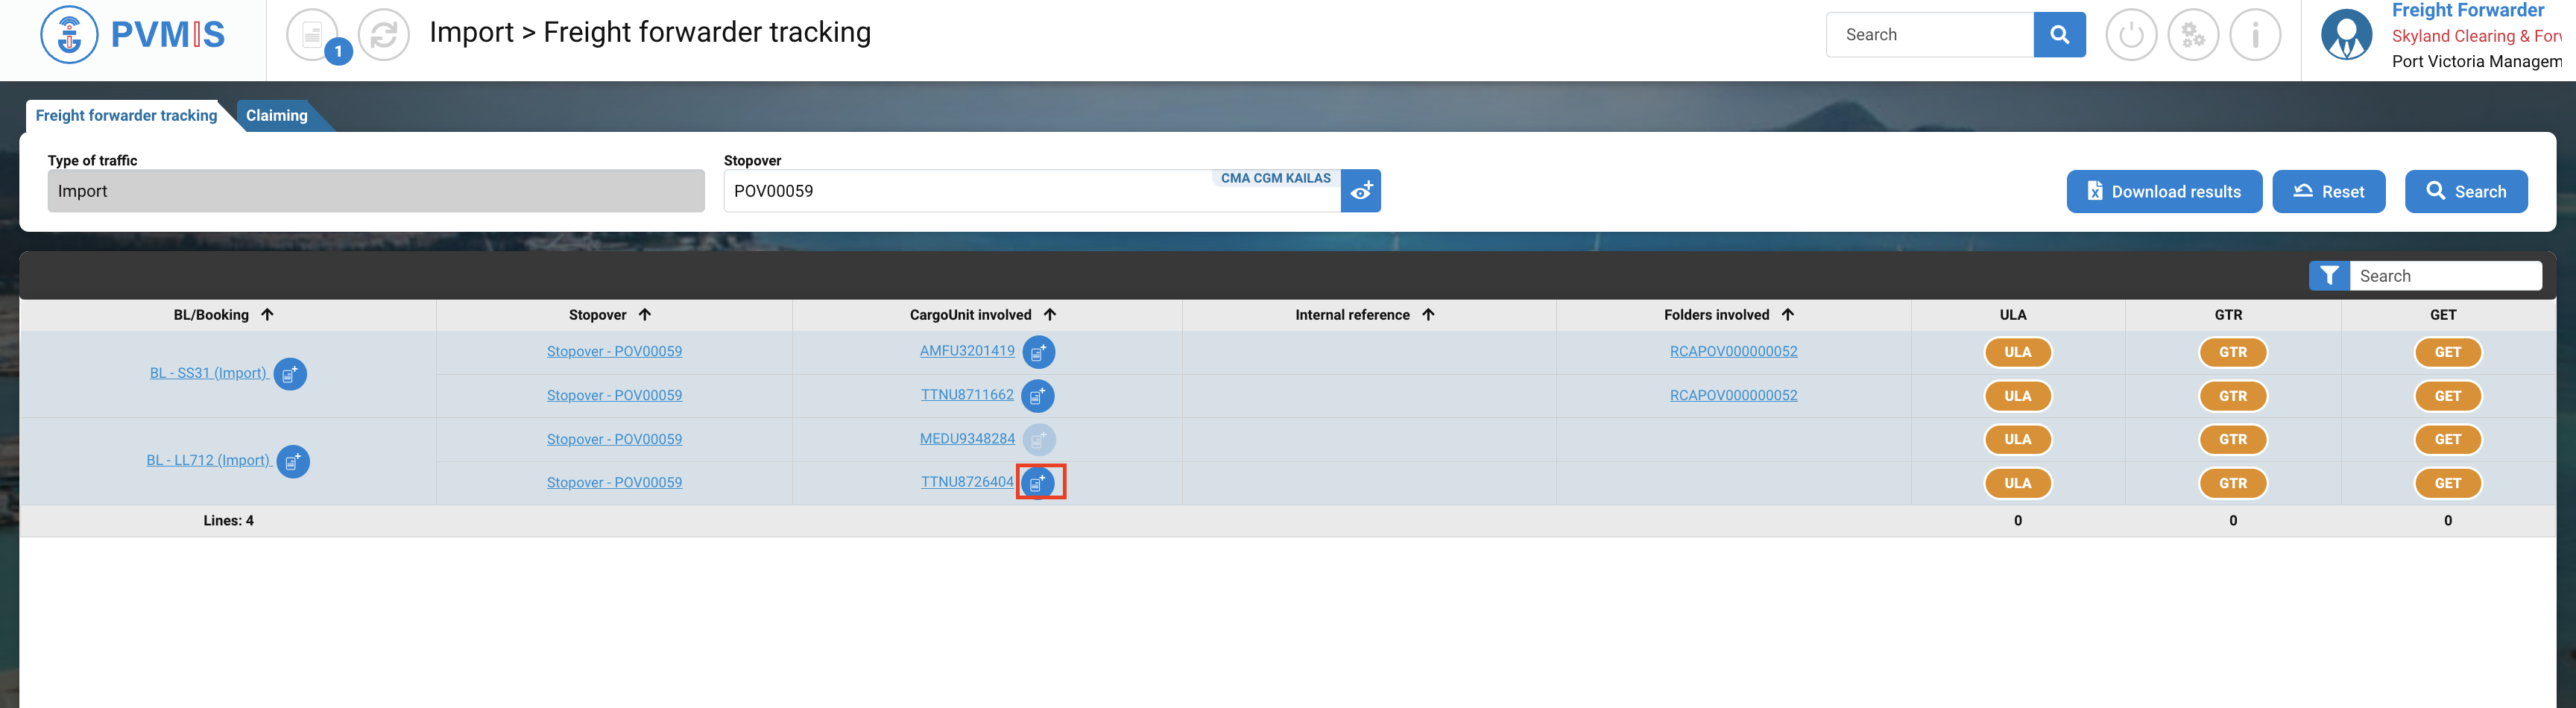Open the settings gears icon
2576x708 pixels.
click(x=2192, y=35)
